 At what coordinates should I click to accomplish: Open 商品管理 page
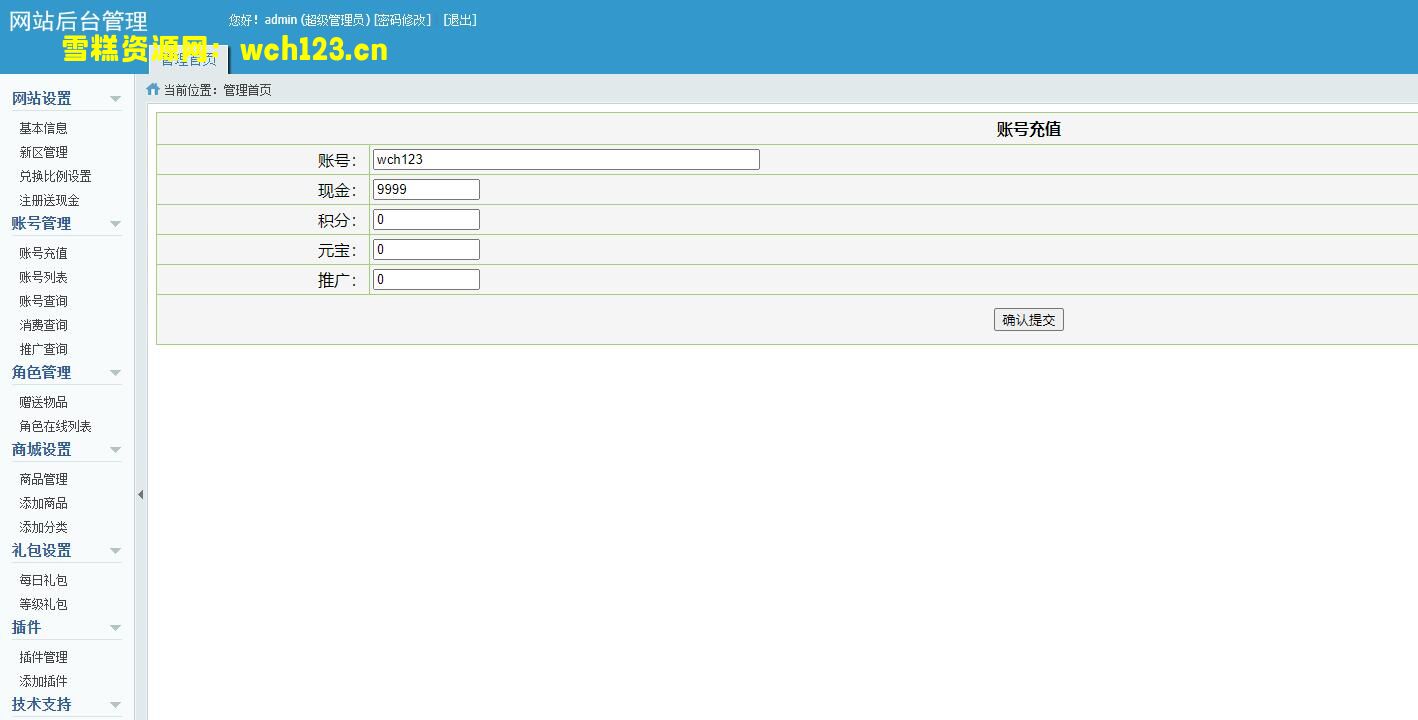44,479
